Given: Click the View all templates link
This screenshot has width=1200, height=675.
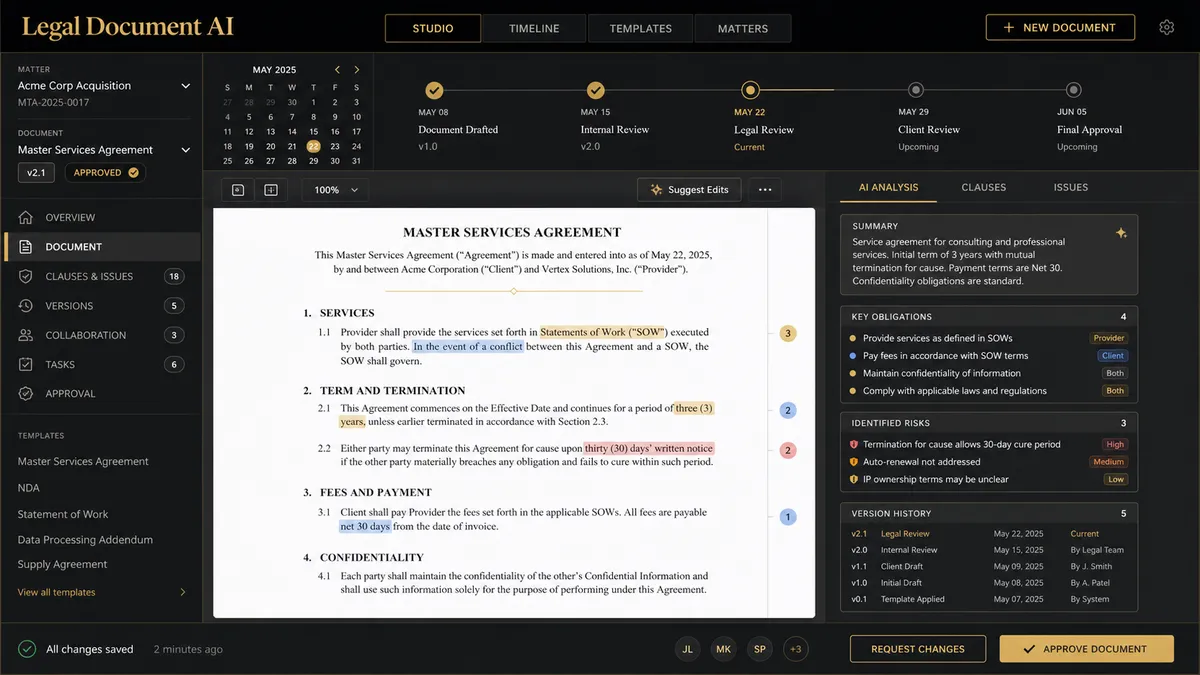Looking at the screenshot, I should coord(57,592).
